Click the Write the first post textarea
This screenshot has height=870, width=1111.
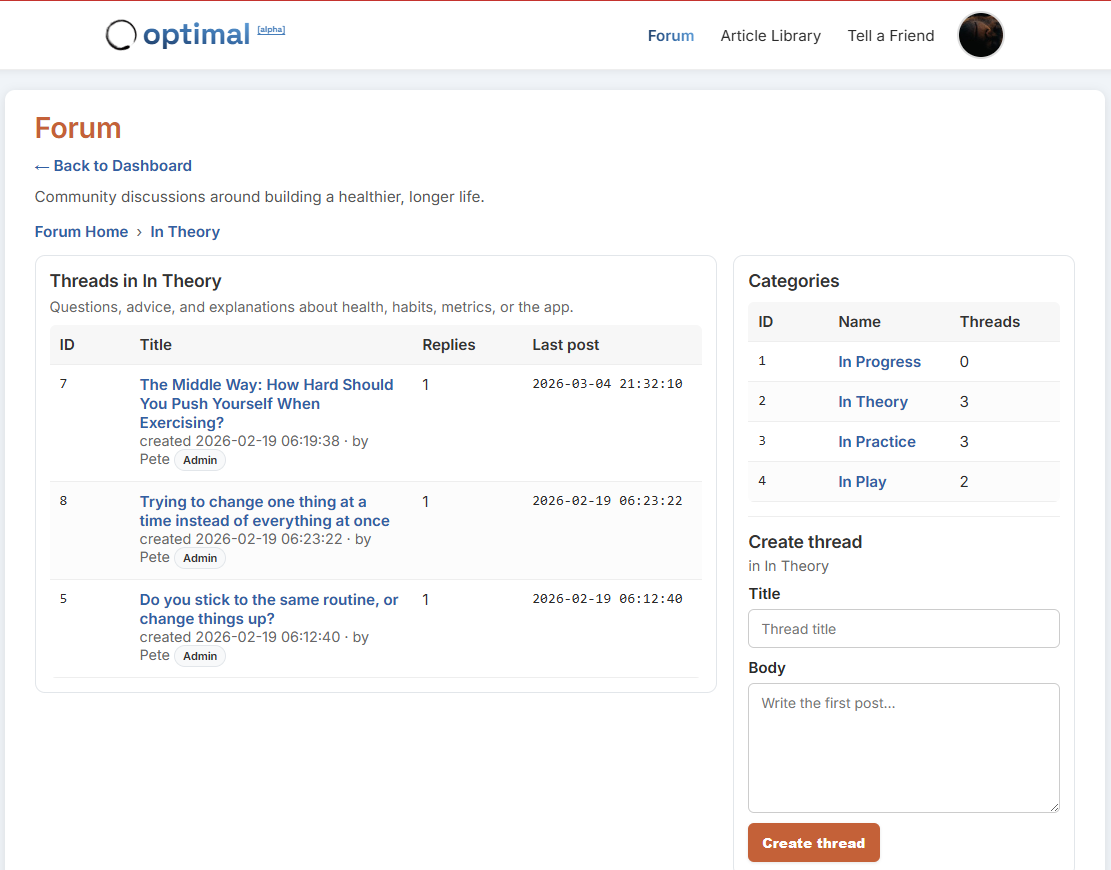(x=903, y=747)
